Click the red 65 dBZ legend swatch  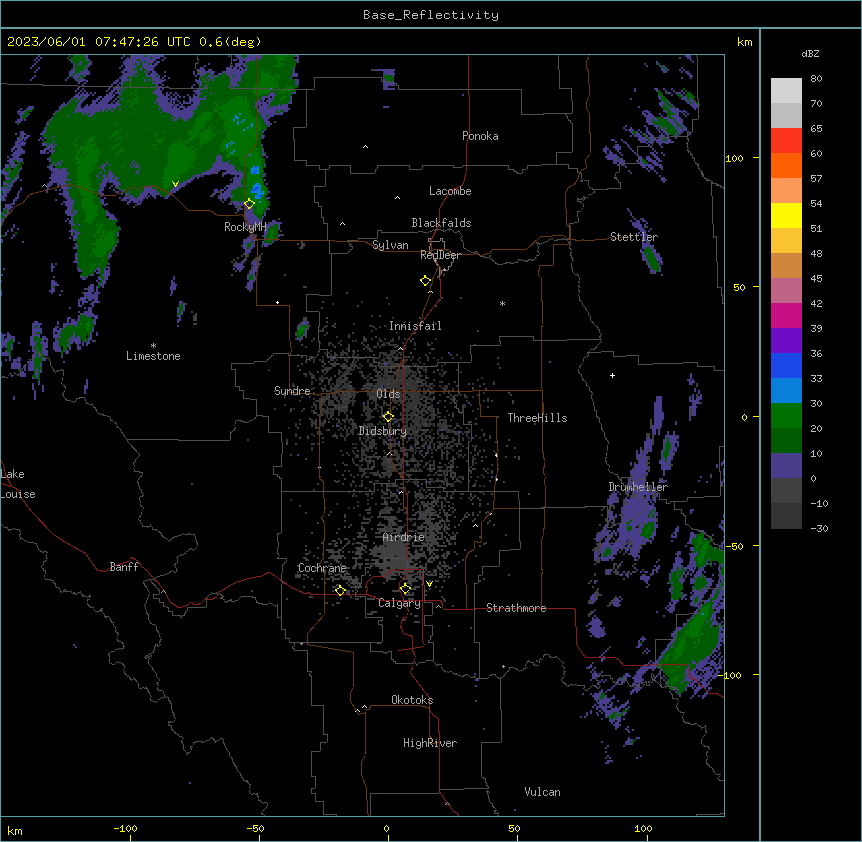786,141
